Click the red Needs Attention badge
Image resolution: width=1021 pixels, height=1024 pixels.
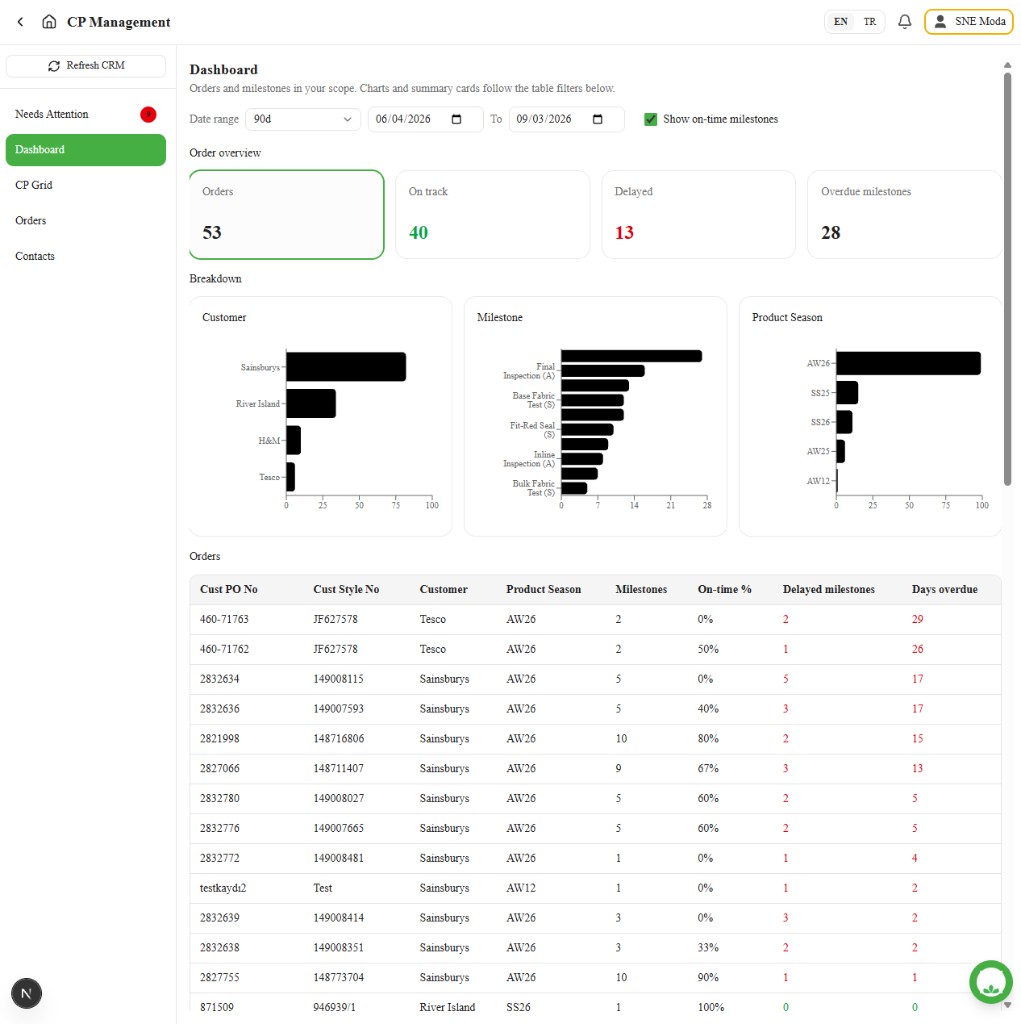[x=148, y=114]
